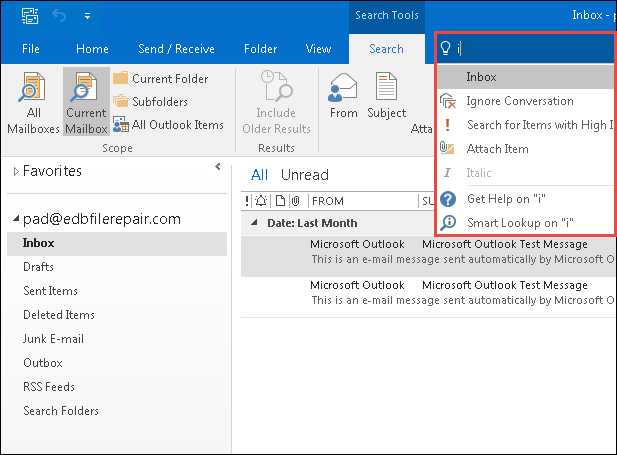Open the View ribbon tab
Image resolution: width=617 pixels, height=455 pixels.
(x=318, y=49)
